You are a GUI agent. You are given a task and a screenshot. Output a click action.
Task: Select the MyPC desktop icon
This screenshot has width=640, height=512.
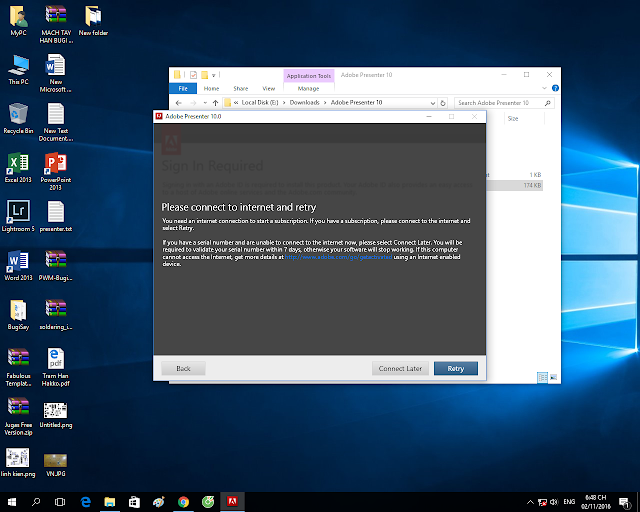pyautogui.click(x=18, y=21)
